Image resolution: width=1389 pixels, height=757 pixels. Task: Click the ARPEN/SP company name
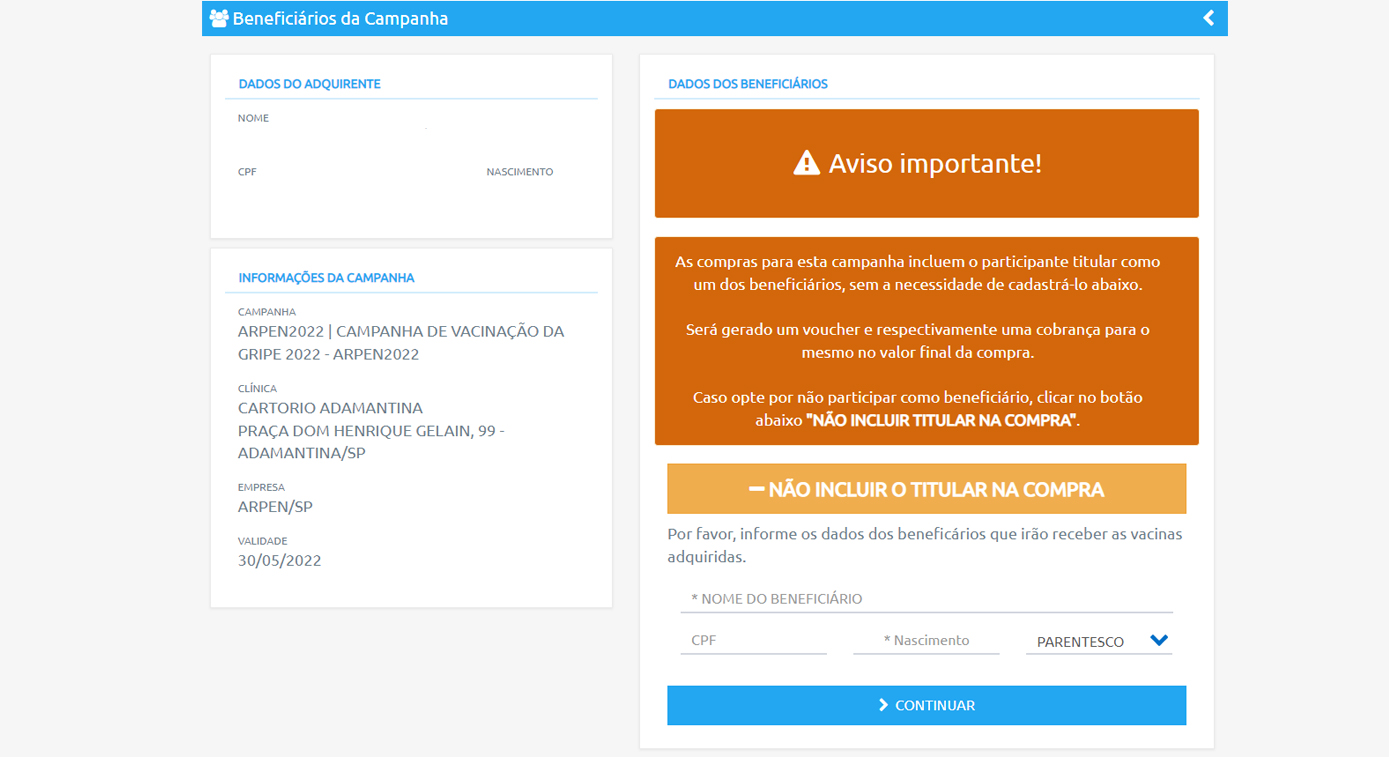(x=275, y=507)
